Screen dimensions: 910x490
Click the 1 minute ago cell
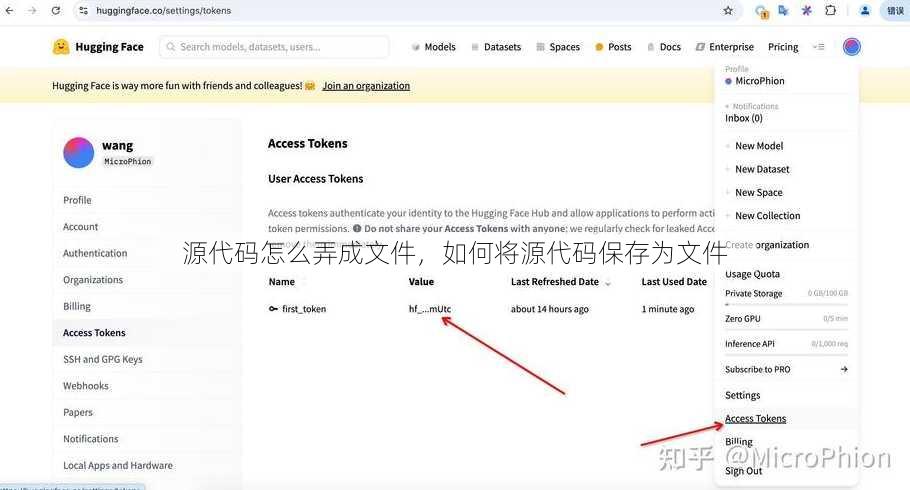click(x=667, y=309)
